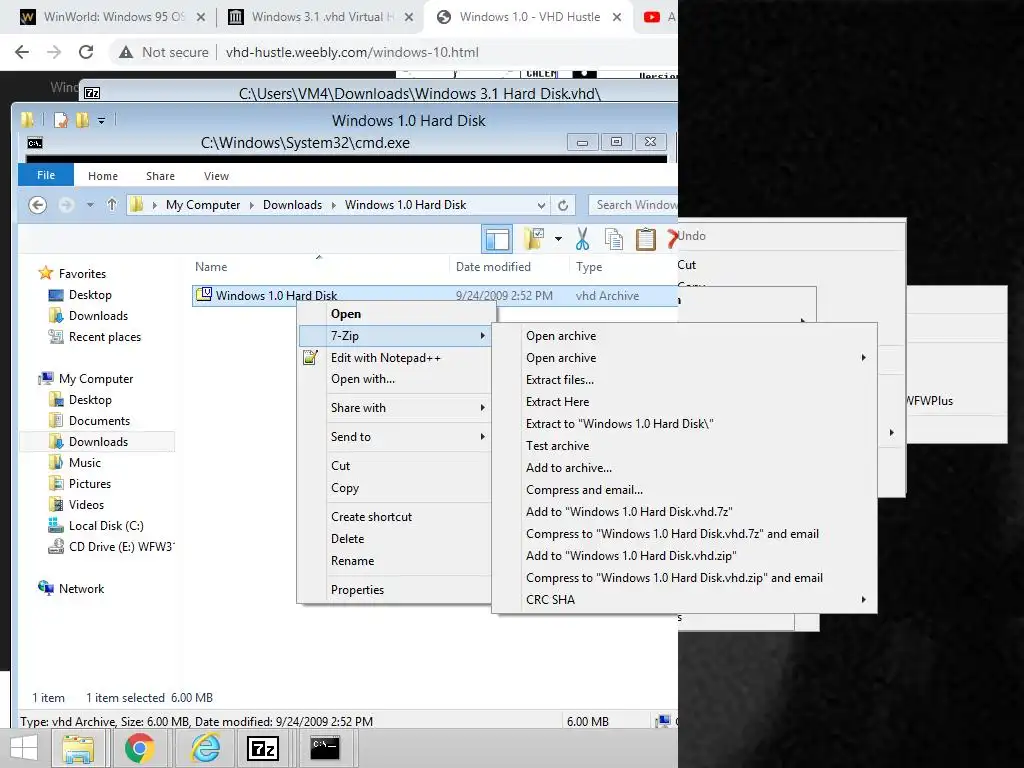
Task: Open Network in the navigation pane
Action: pyautogui.click(x=81, y=589)
